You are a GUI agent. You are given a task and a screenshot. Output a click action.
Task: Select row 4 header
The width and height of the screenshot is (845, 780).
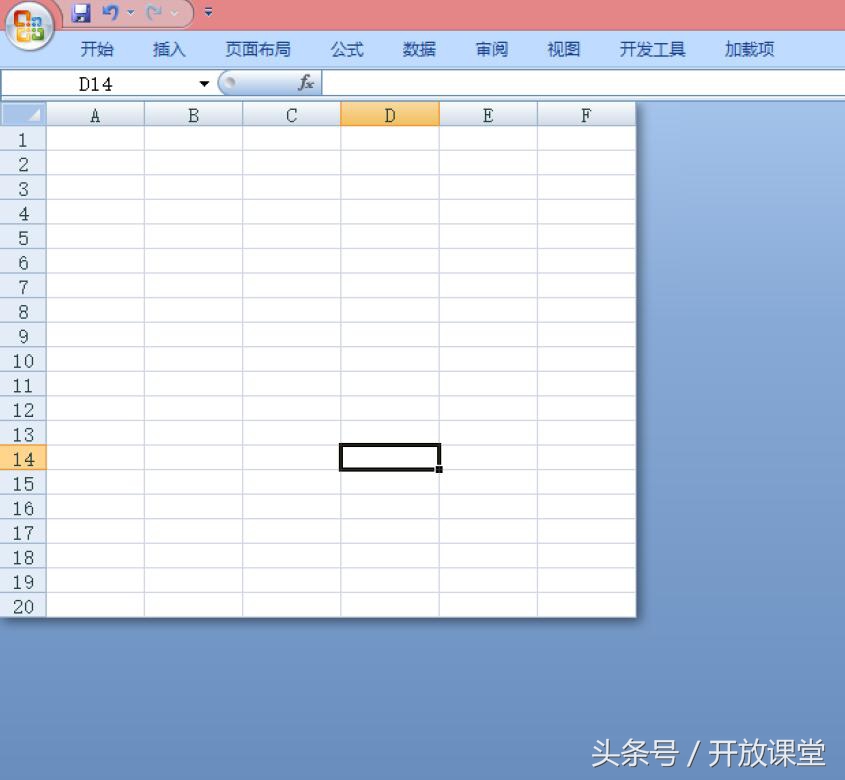23,212
